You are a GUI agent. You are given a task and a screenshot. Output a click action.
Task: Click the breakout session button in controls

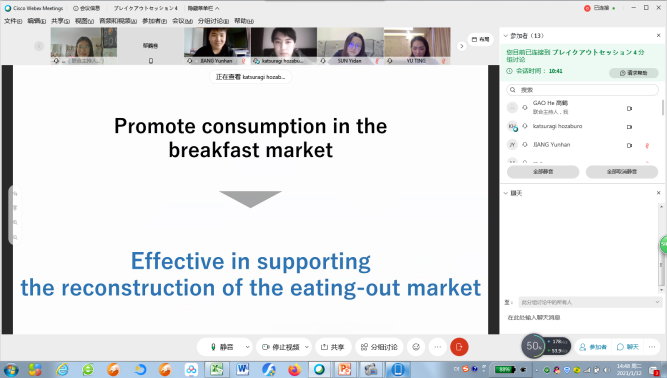tap(379, 347)
